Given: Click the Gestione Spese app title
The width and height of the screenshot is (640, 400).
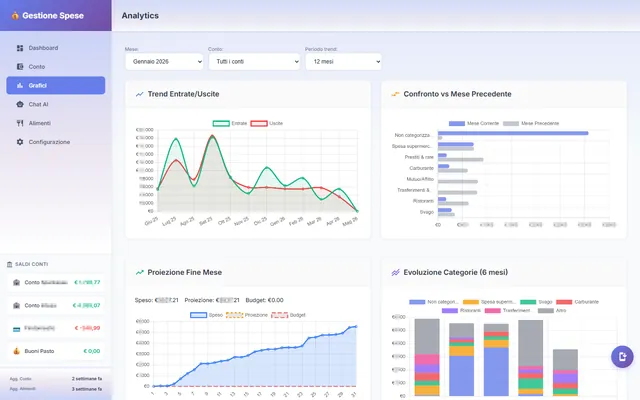Looking at the screenshot, I should [53, 16].
